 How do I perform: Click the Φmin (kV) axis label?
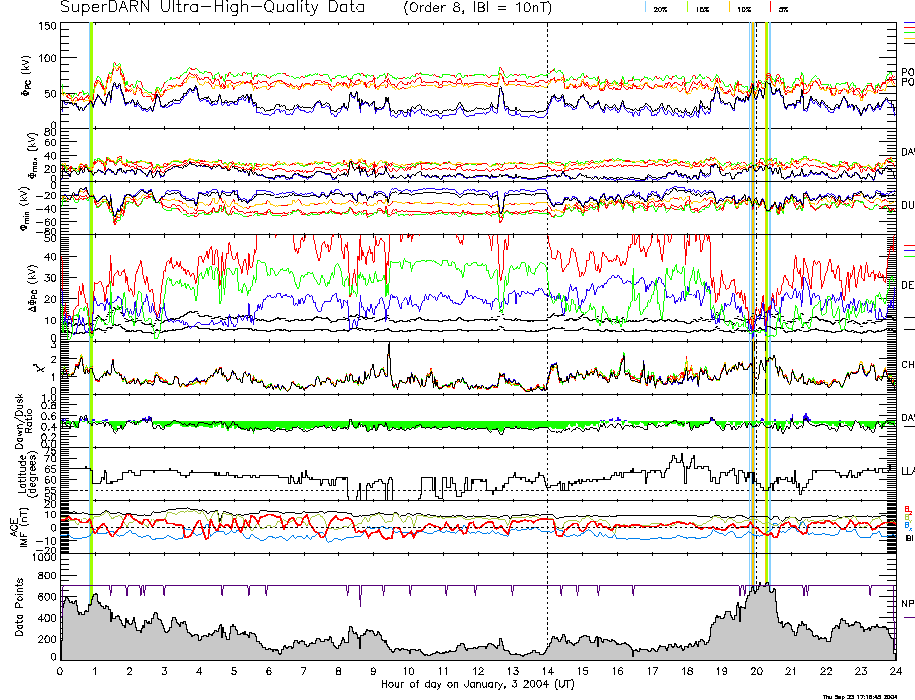26,209
